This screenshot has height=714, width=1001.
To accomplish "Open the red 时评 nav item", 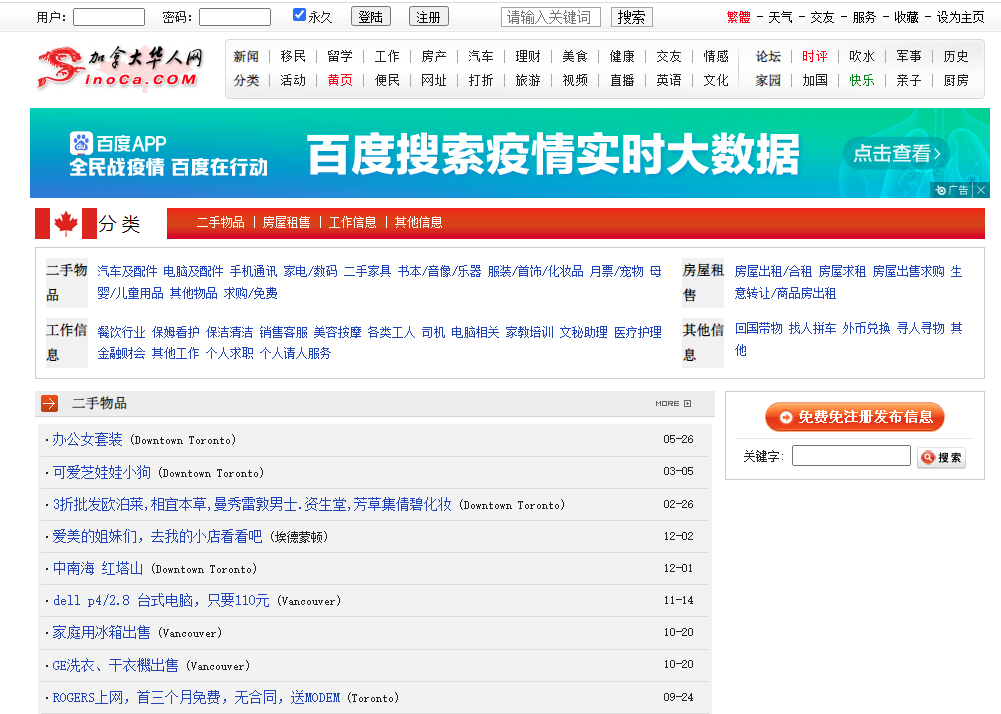I will coord(815,56).
